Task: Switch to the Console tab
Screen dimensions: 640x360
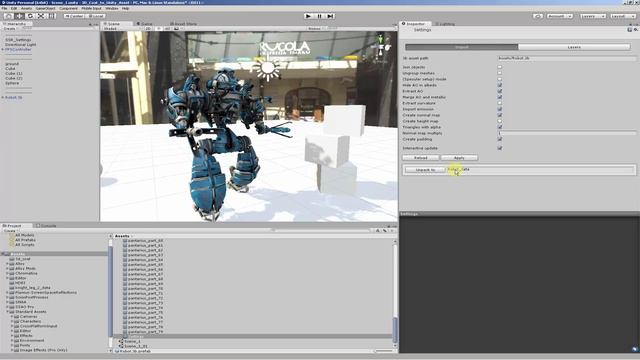Action: pyautogui.click(x=46, y=226)
